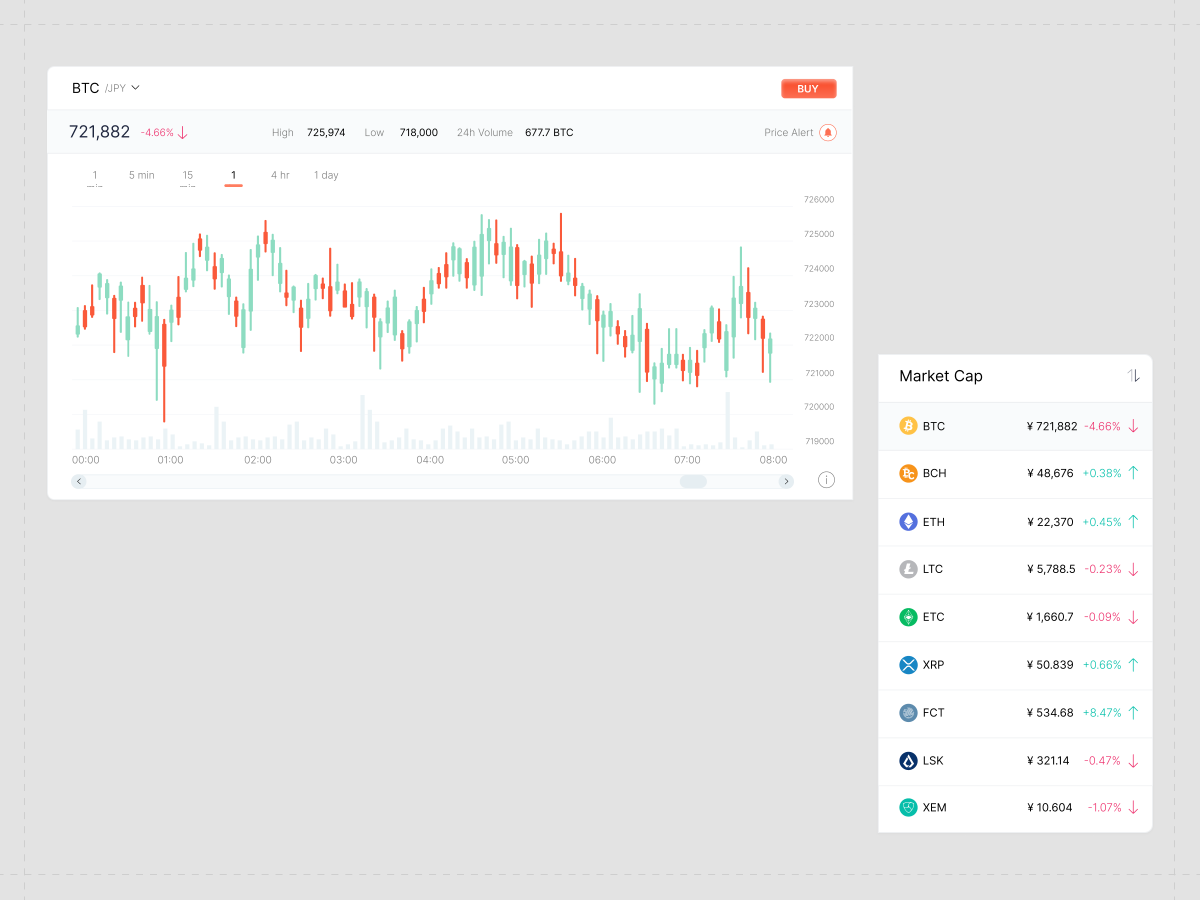Click the Ripple XRP coin icon
The width and height of the screenshot is (1200, 900).
click(x=908, y=665)
